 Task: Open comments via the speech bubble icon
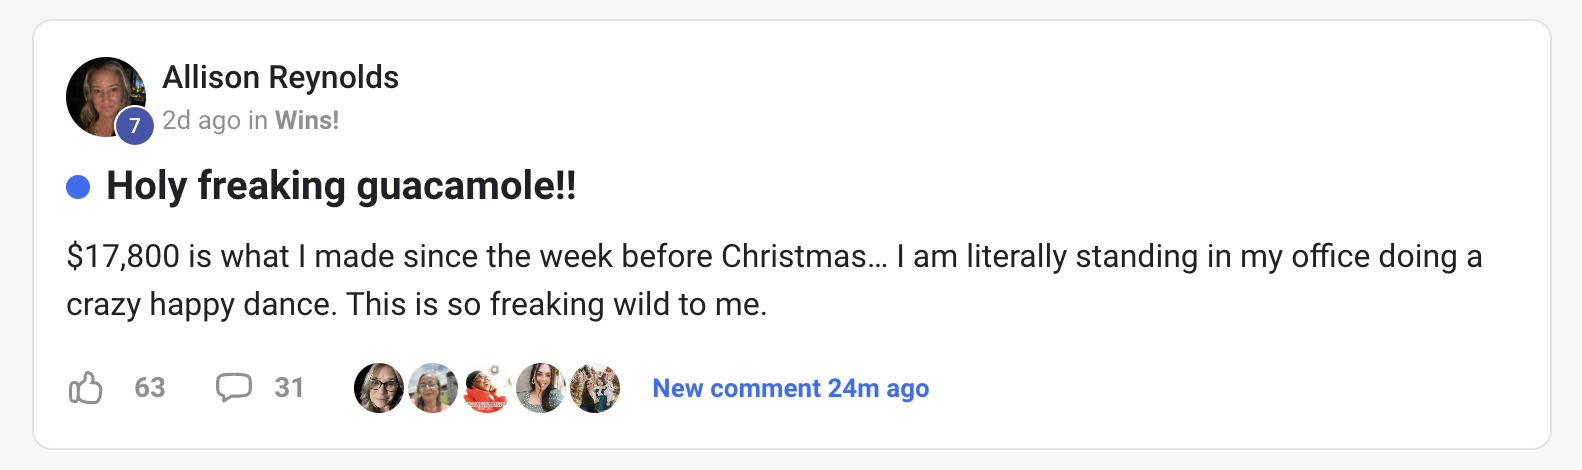(x=233, y=387)
